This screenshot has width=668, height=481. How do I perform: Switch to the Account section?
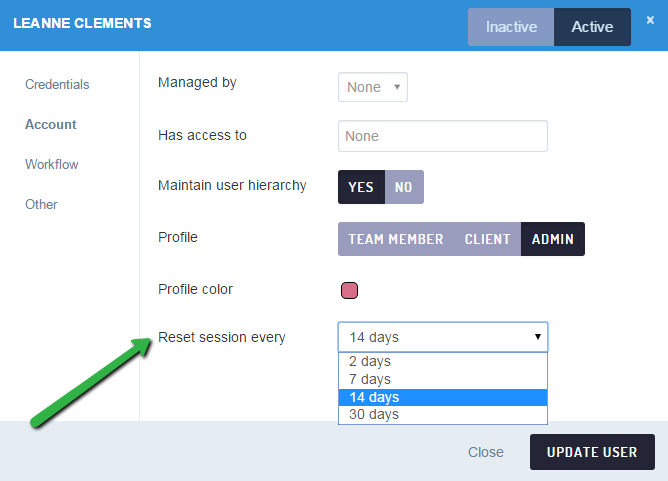pyautogui.click(x=51, y=124)
